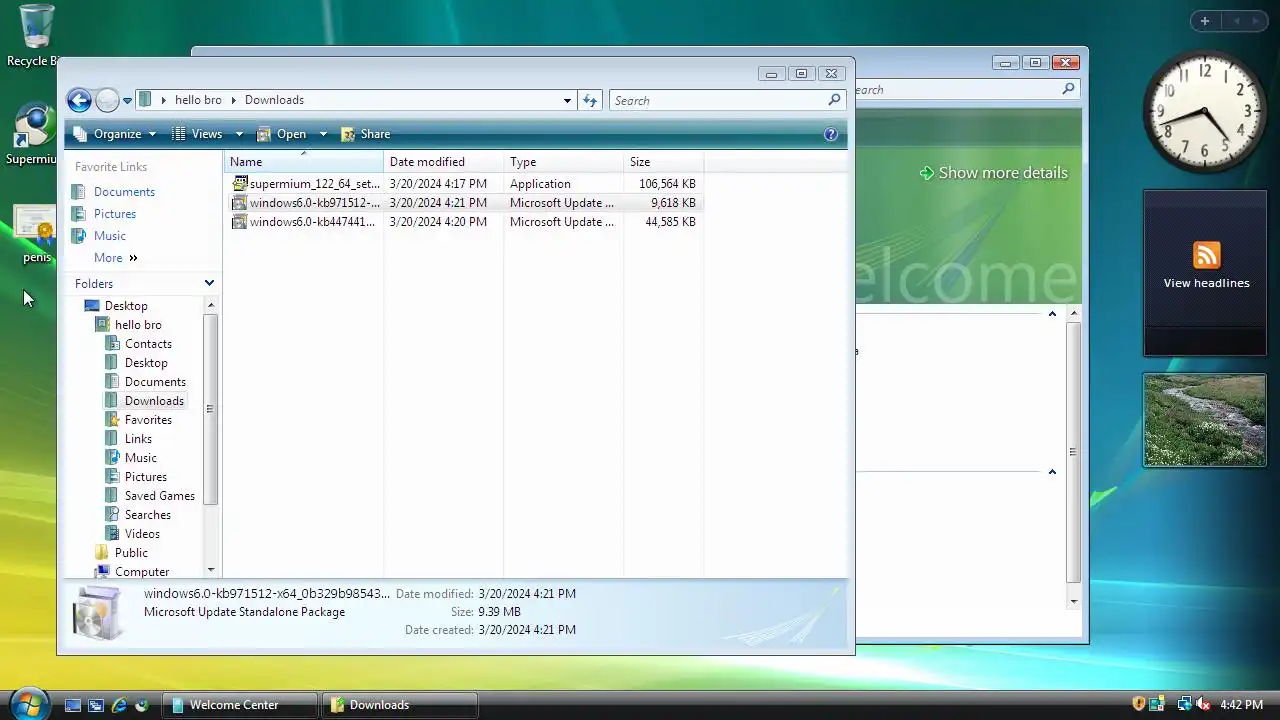The image size is (1280, 720).
Task: Open Explorer Help question mark icon
Action: [831, 134]
